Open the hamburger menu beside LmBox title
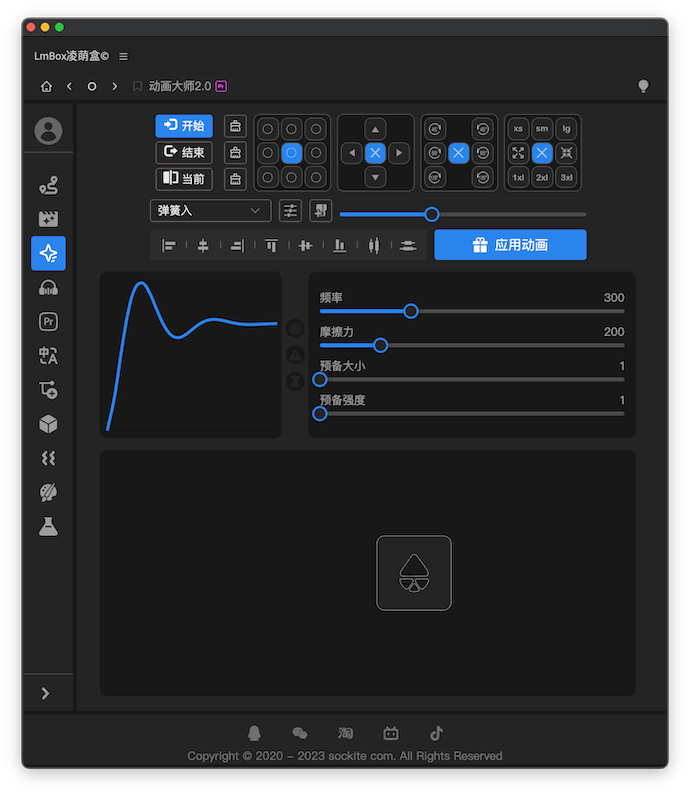Image resolution: width=690 pixels, height=794 pixels. tap(123, 56)
